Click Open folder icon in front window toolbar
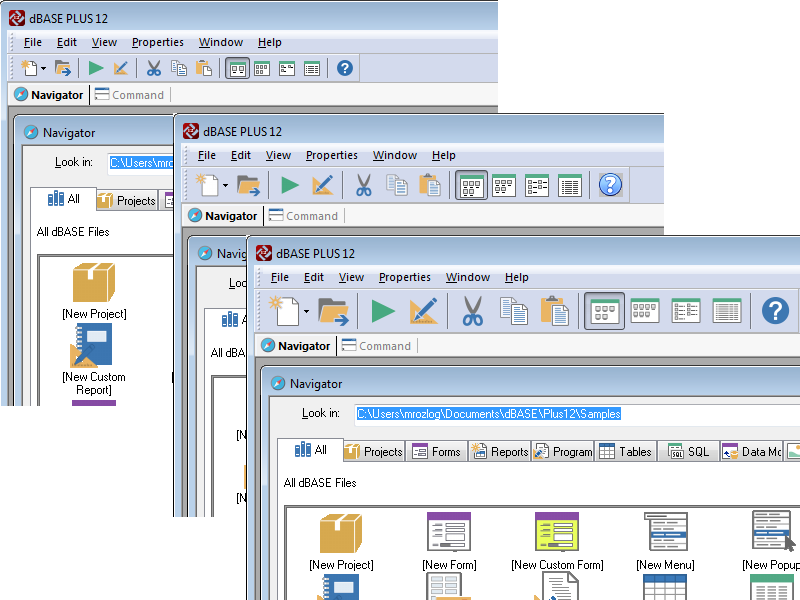Image resolution: width=800 pixels, height=600 pixels. pyautogui.click(x=333, y=311)
